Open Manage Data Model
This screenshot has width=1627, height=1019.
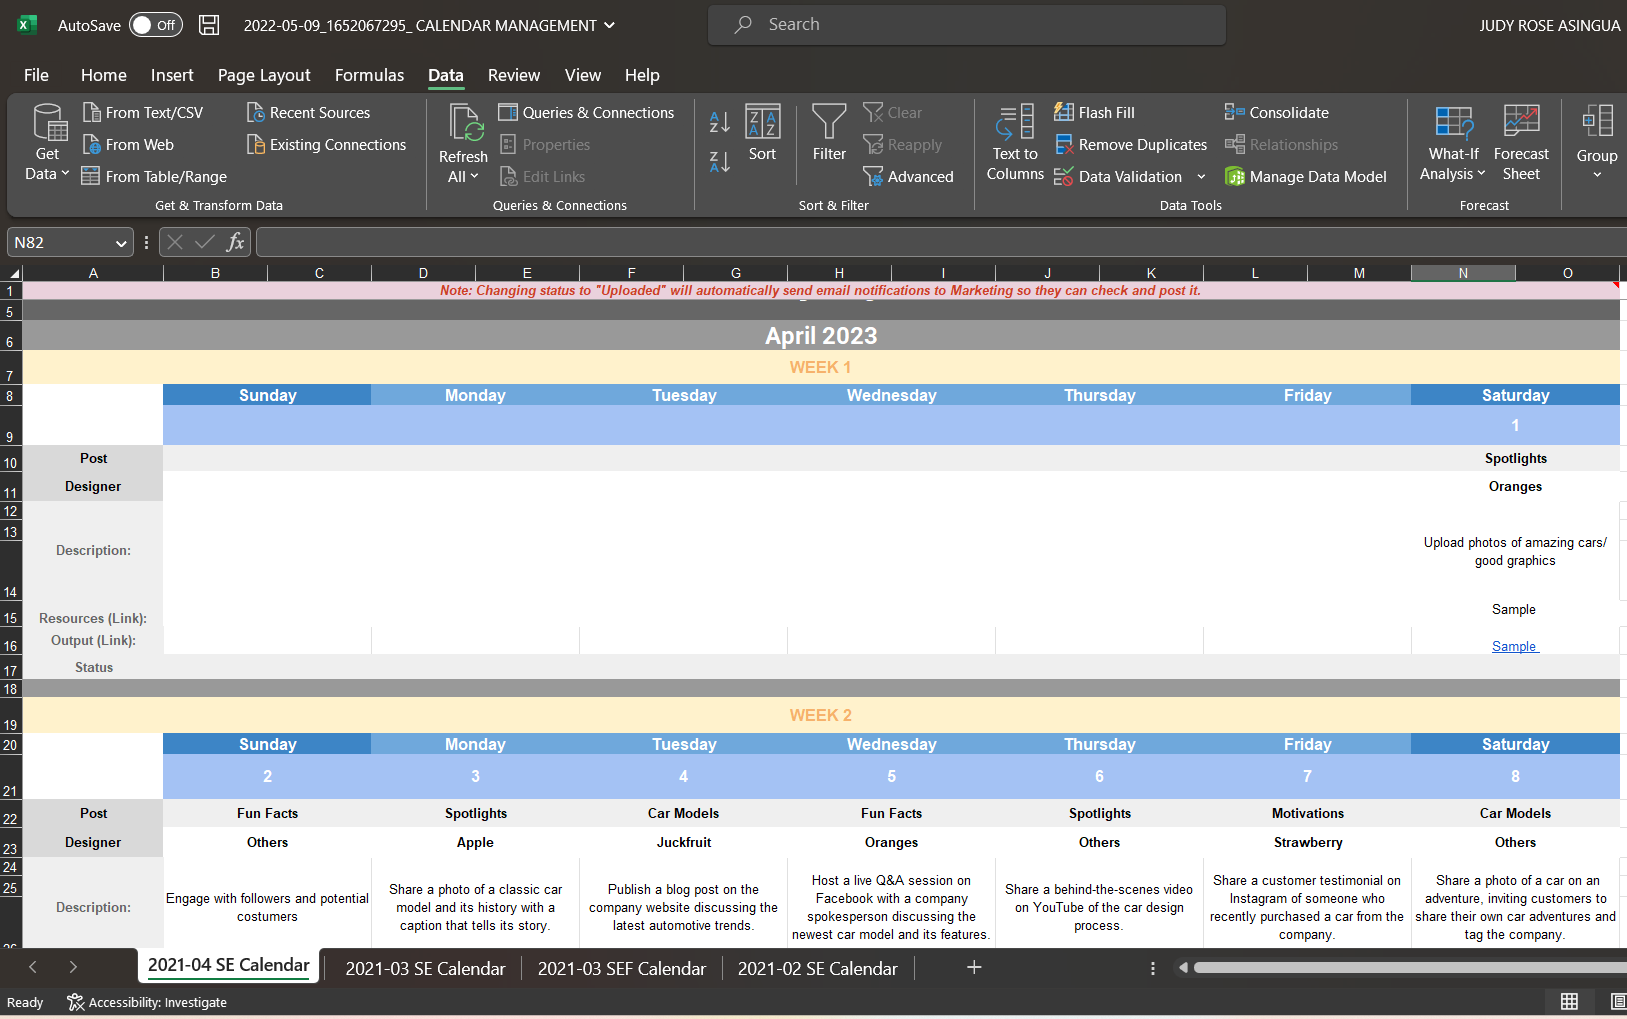click(x=1306, y=176)
